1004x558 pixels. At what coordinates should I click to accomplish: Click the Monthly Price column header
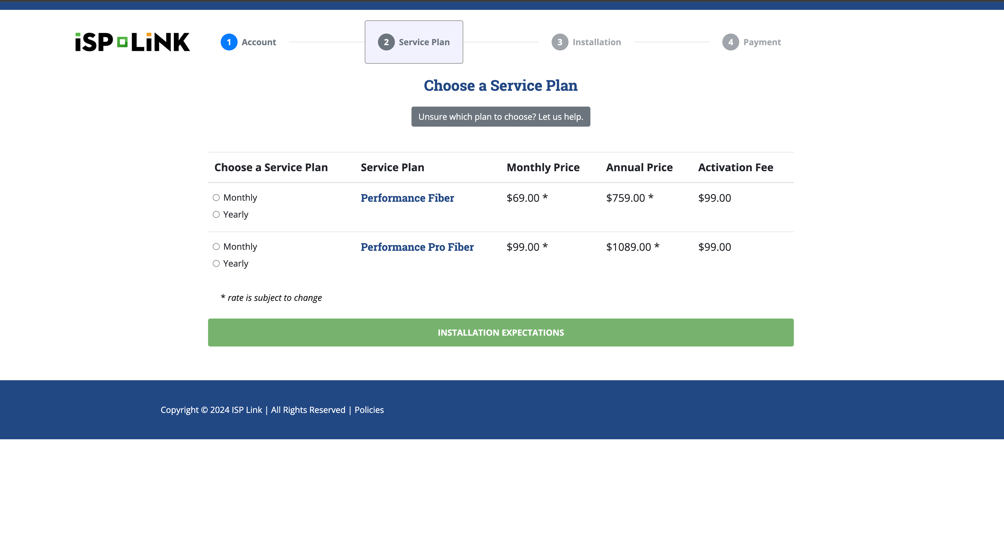click(x=543, y=168)
